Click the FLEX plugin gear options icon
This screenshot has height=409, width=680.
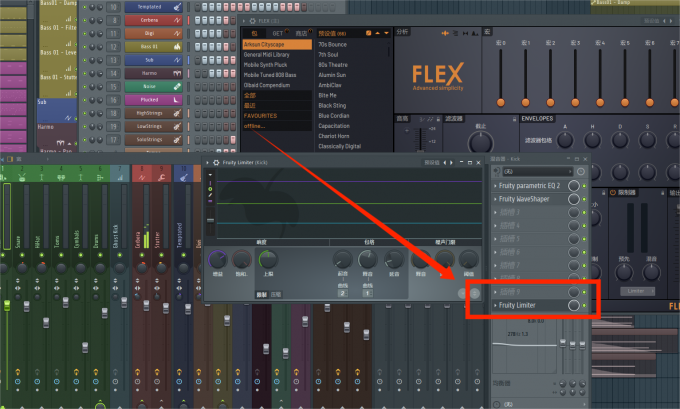click(252, 21)
